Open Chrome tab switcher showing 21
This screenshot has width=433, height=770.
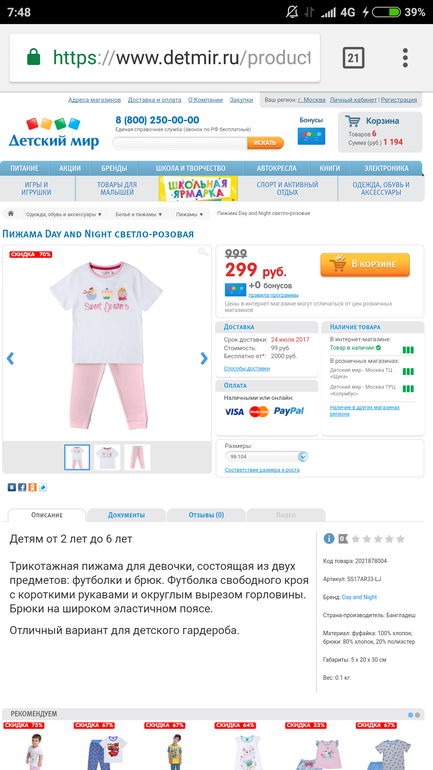click(353, 57)
